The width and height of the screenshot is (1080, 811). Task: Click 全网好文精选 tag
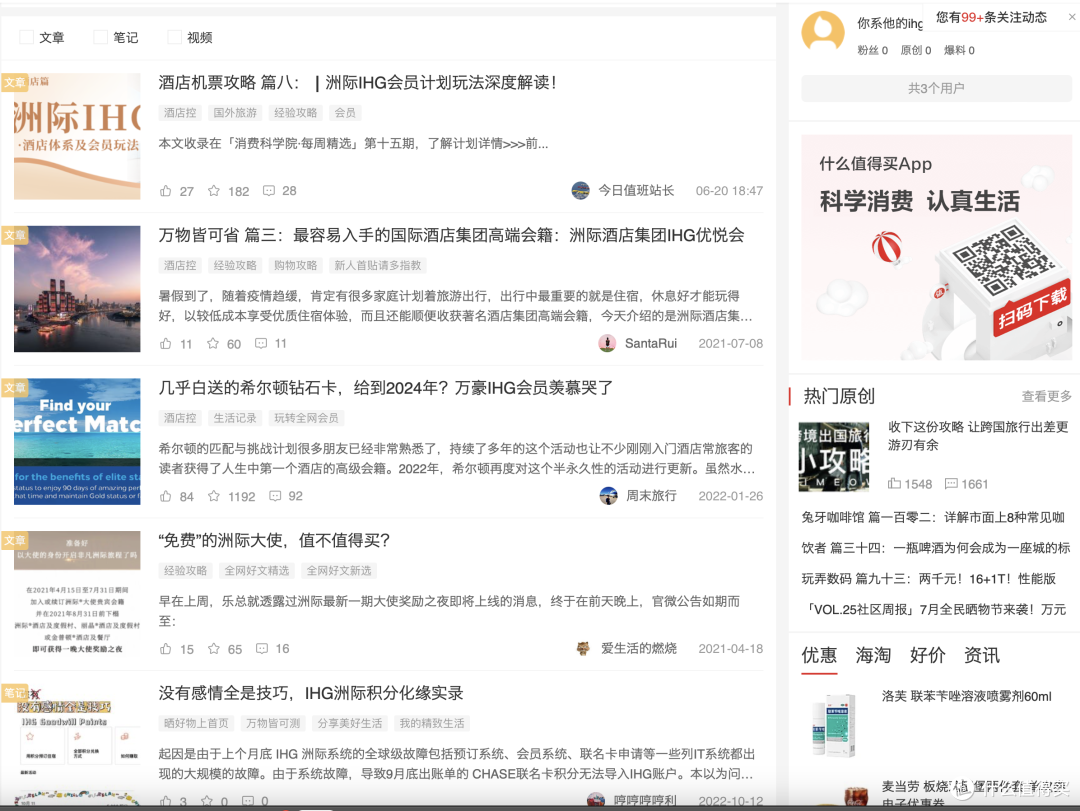(x=257, y=571)
